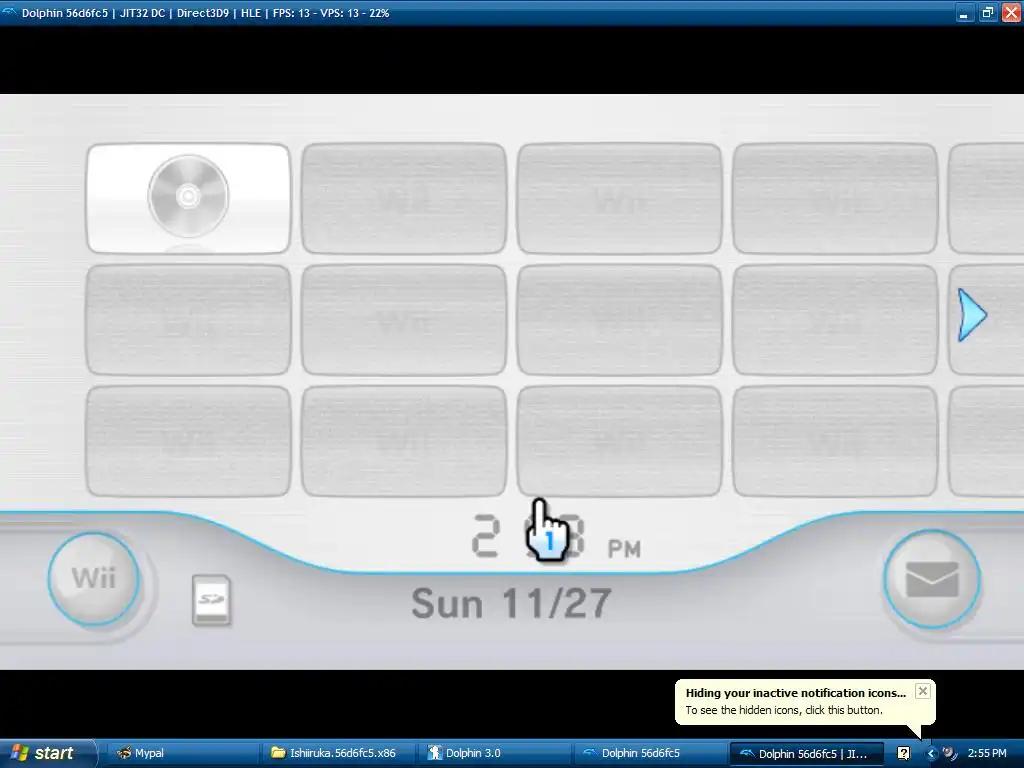Click the tray icon beside the clock
Viewport: 1024px width, 768px height.
(950, 753)
